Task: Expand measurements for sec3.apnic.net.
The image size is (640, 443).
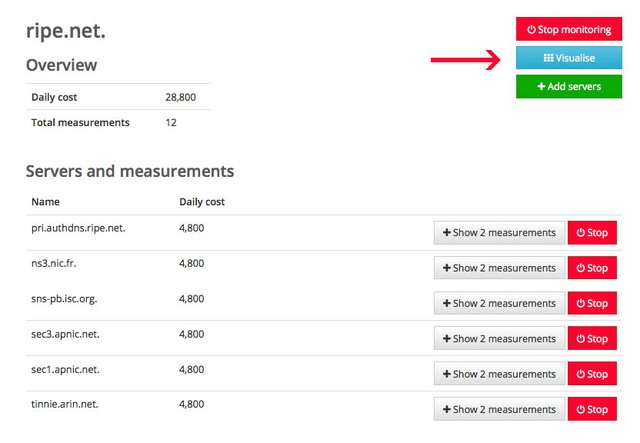Action: pos(499,338)
